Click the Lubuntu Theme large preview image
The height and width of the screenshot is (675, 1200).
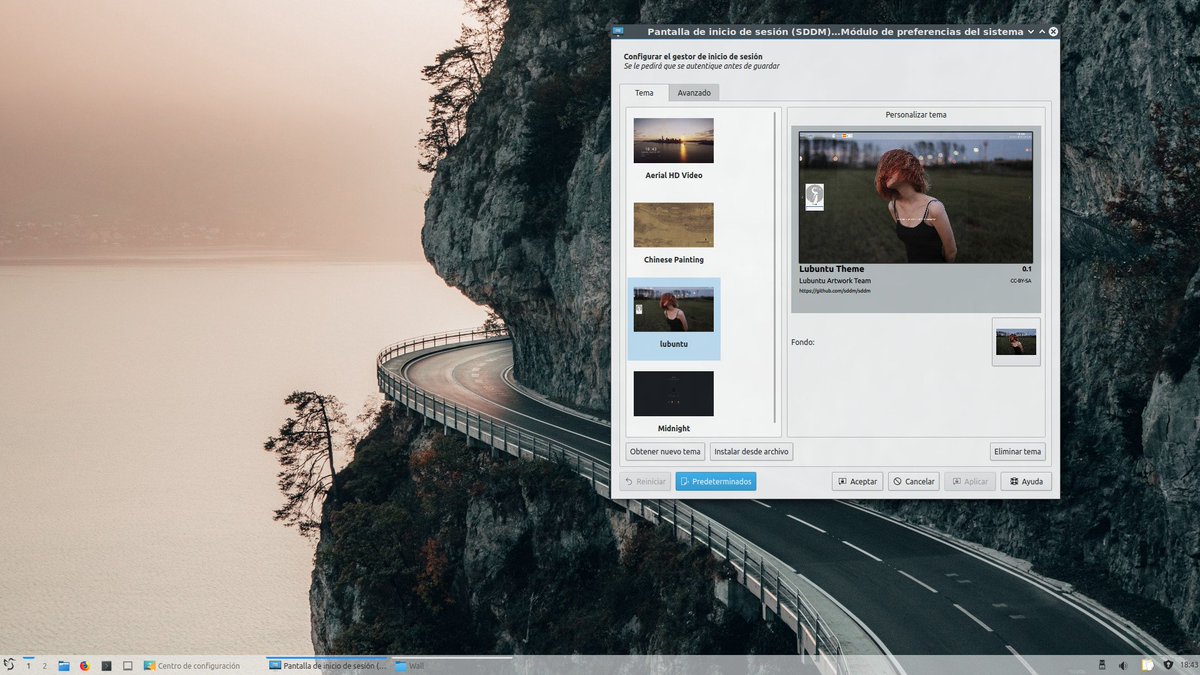click(x=916, y=197)
